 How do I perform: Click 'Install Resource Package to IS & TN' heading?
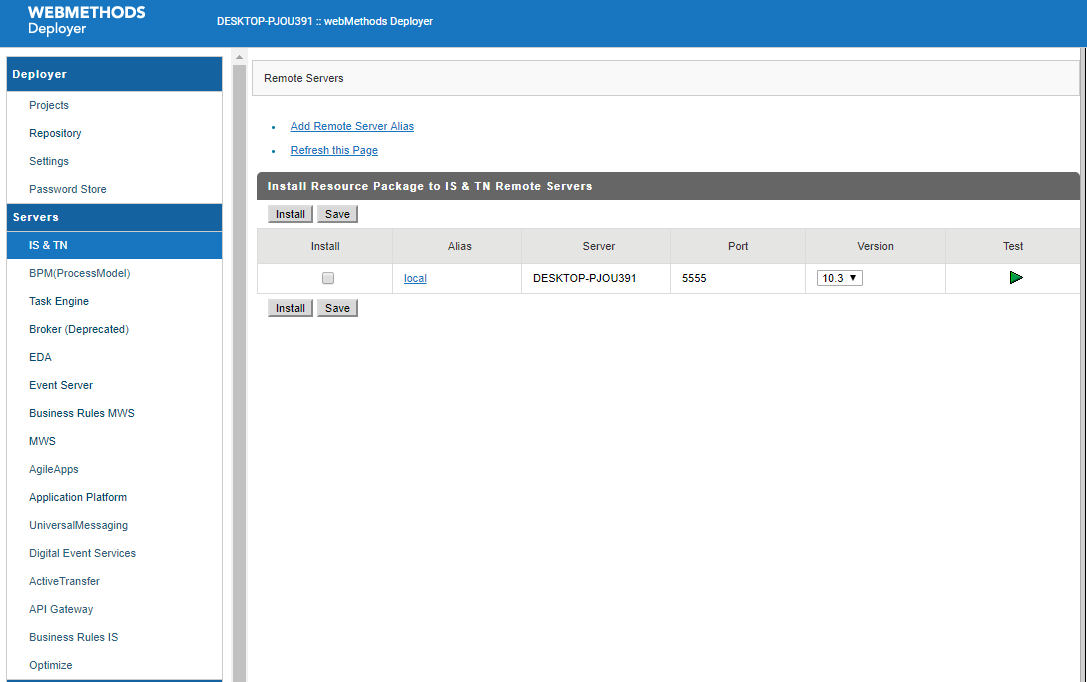click(430, 186)
